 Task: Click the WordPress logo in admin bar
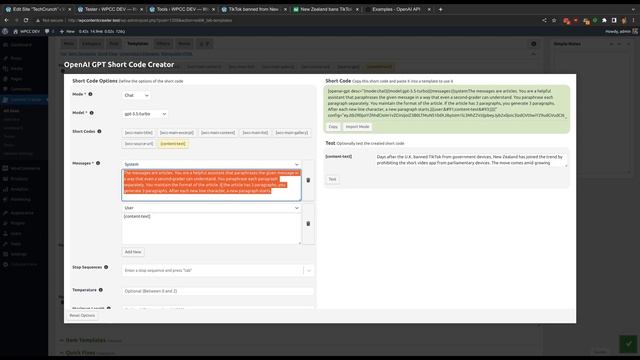pyautogui.click(x=5, y=31)
